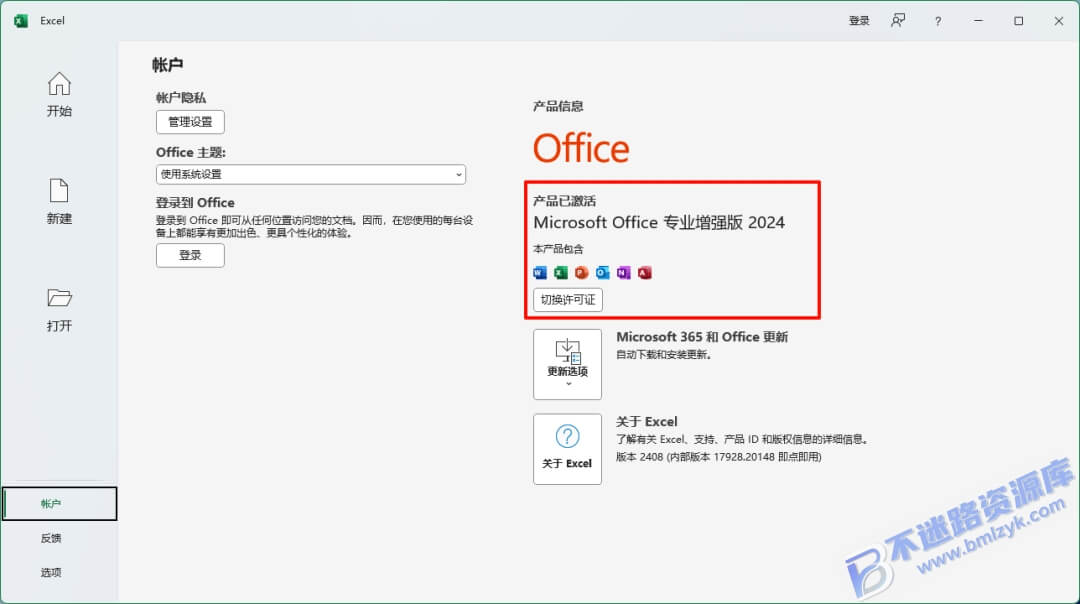Open the 新建 new workbook page
Viewport: 1080px width, 604px height.
[x=59, y=202]
